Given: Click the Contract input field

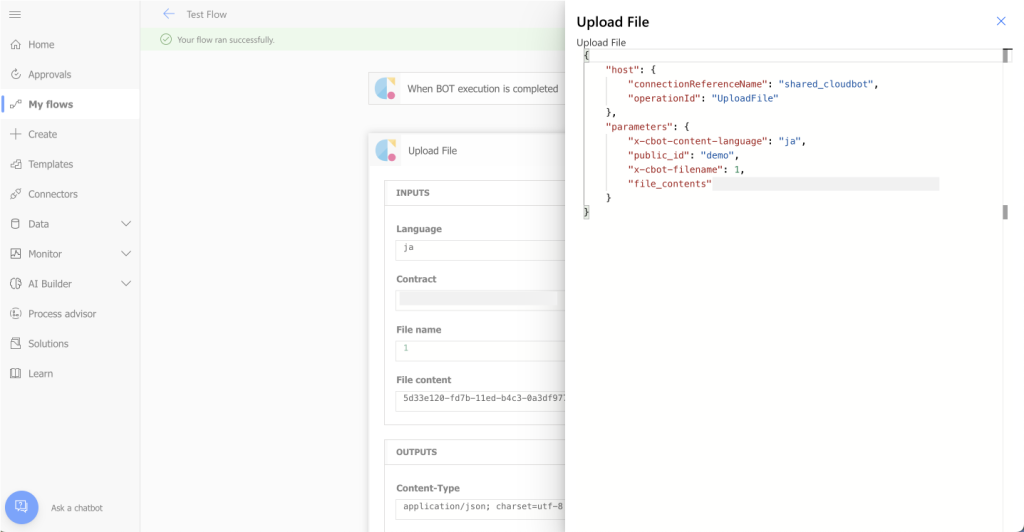Looking at the screenshot, I should 480,300.
